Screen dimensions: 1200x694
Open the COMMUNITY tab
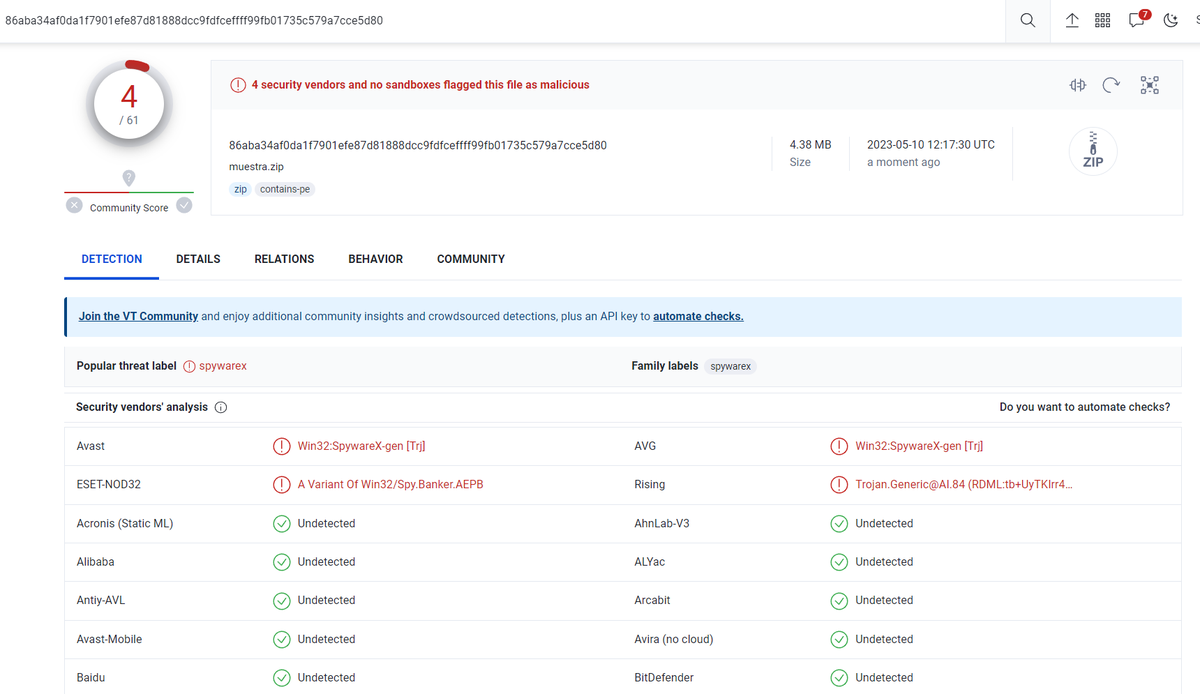[x=471, y=259]
